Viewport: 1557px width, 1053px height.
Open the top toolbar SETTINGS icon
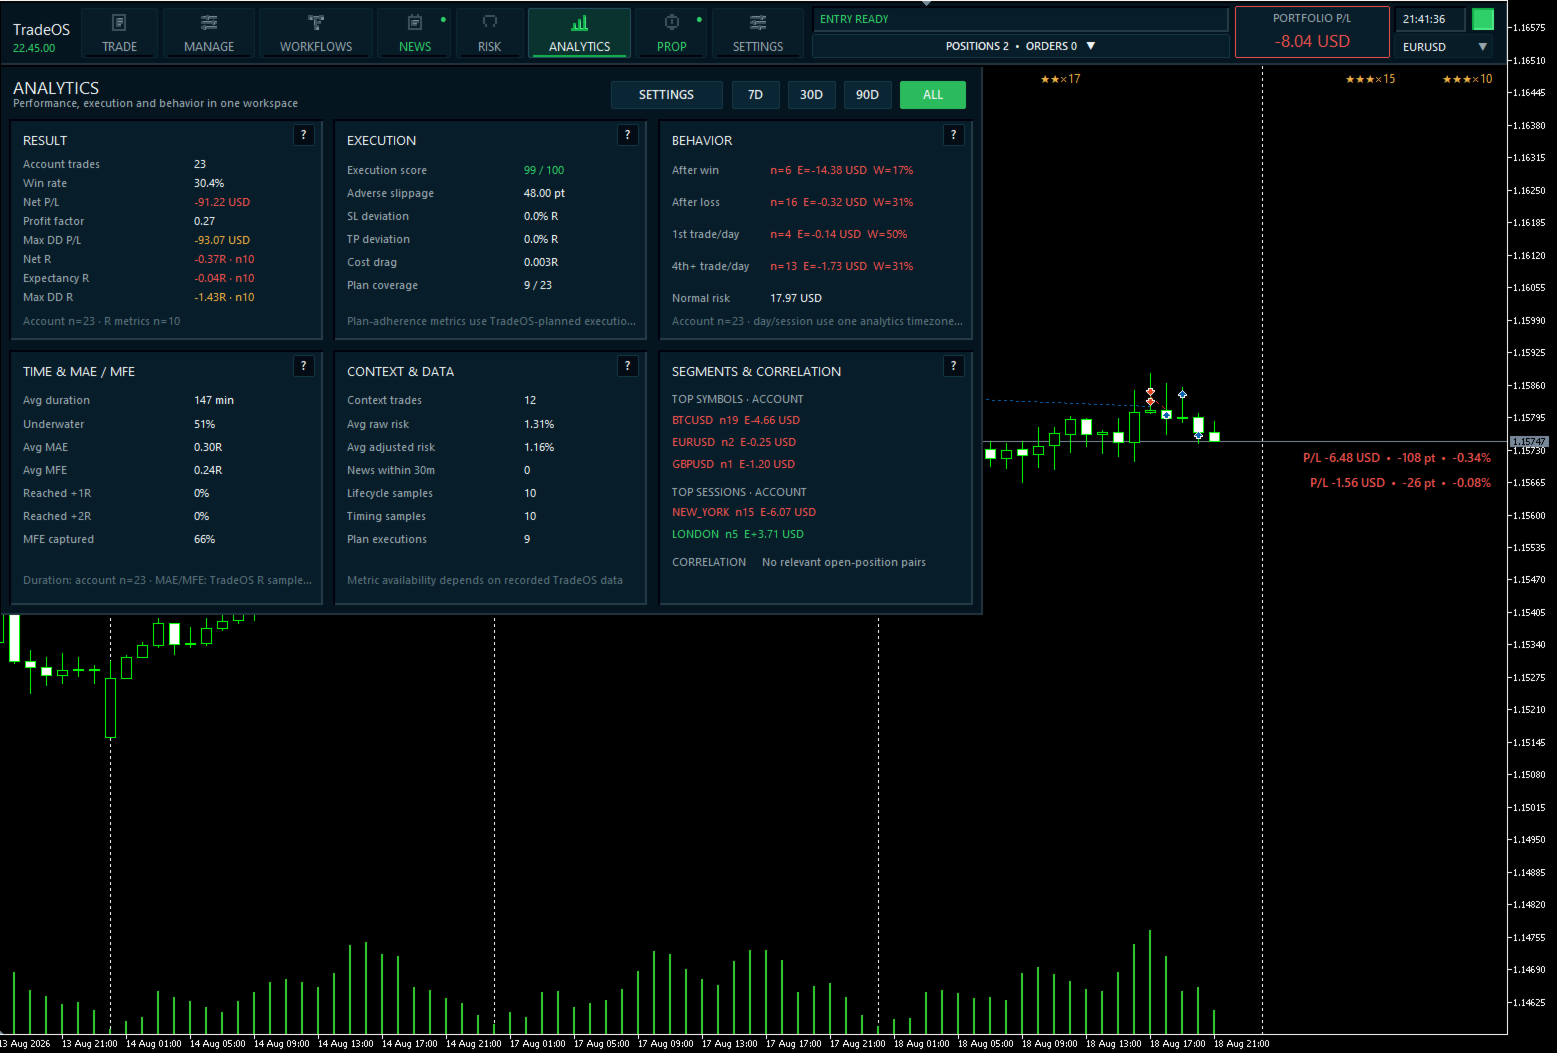758,22
